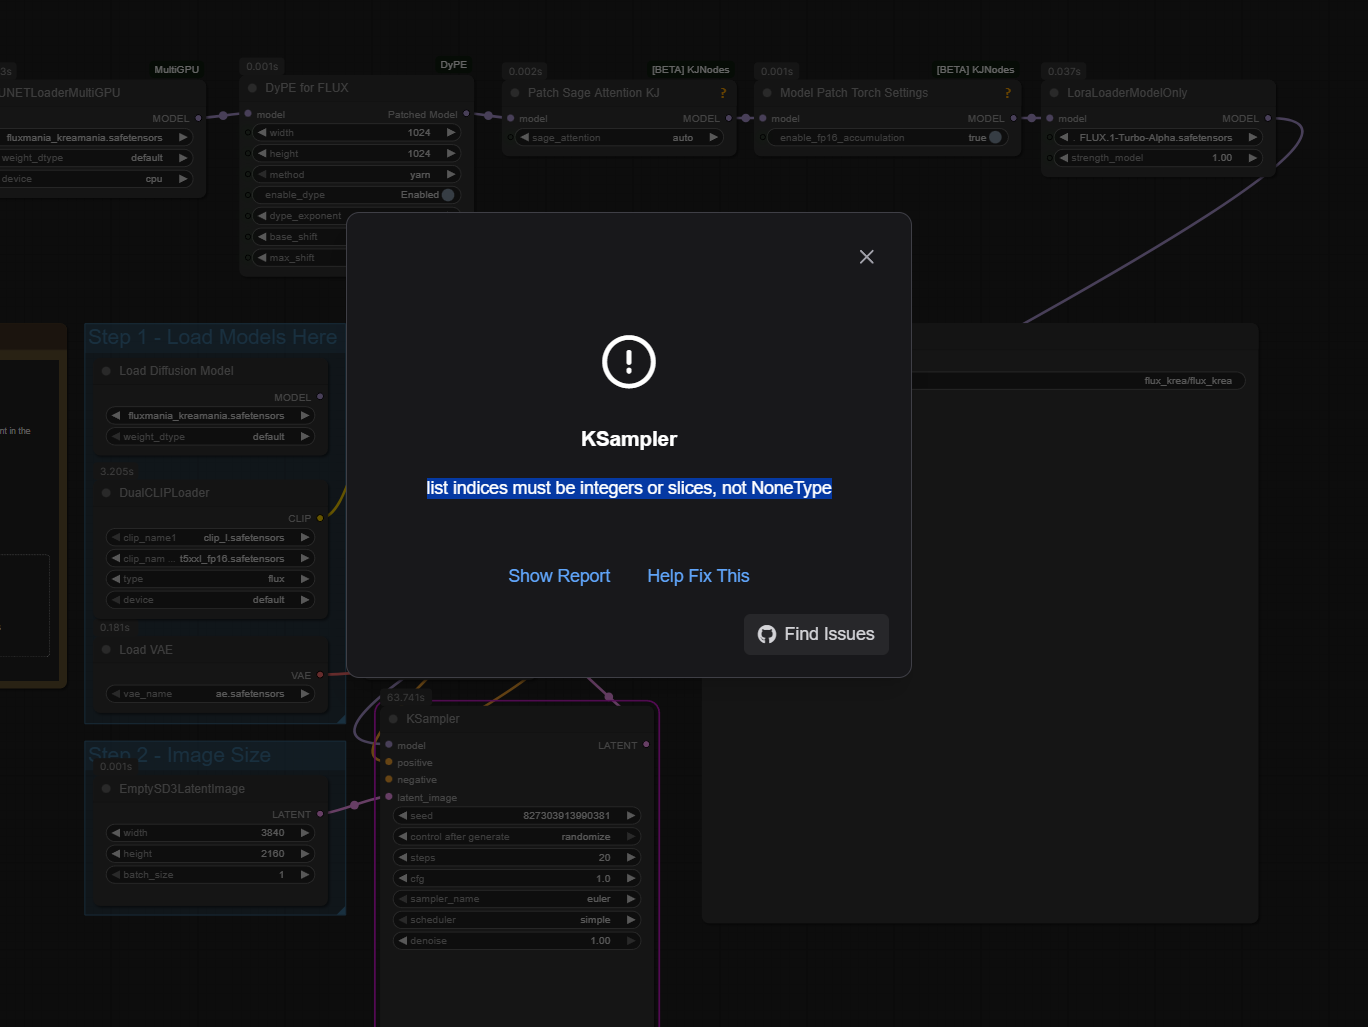This screenshot has height=1027, width=1368.
Task: Click the LoraLoaderModelOnly node title
Action: coord(1127,93)
